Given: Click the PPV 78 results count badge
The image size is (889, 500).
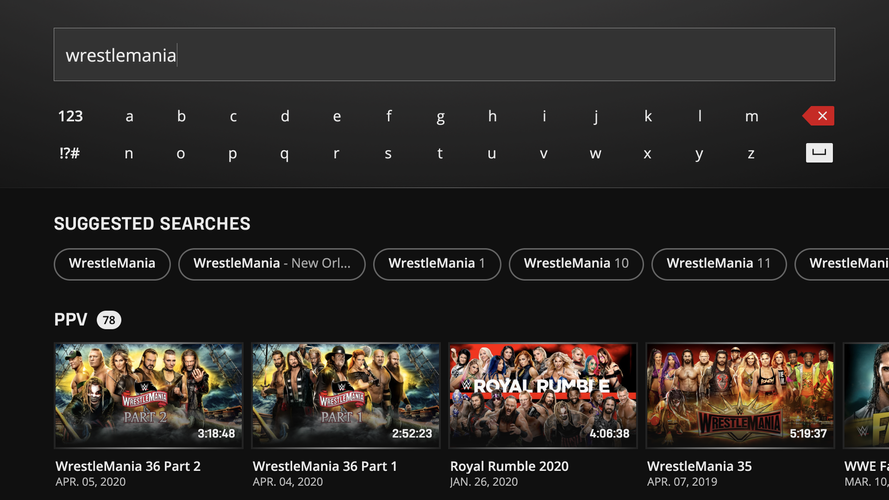Looking at the screenshot, I should 109,320.
